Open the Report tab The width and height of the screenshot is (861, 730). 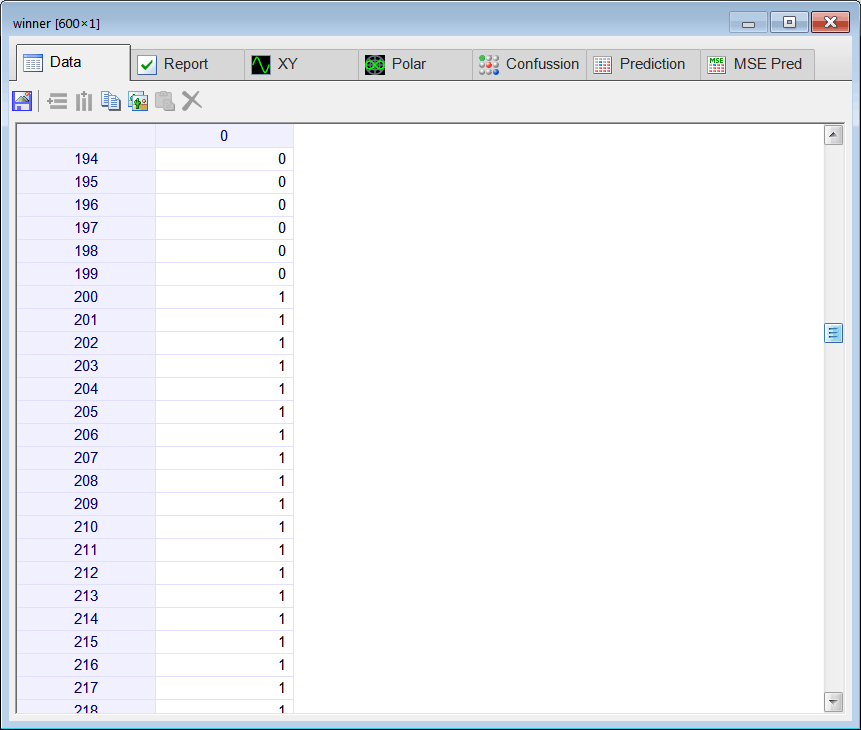(x=188, y=64)
